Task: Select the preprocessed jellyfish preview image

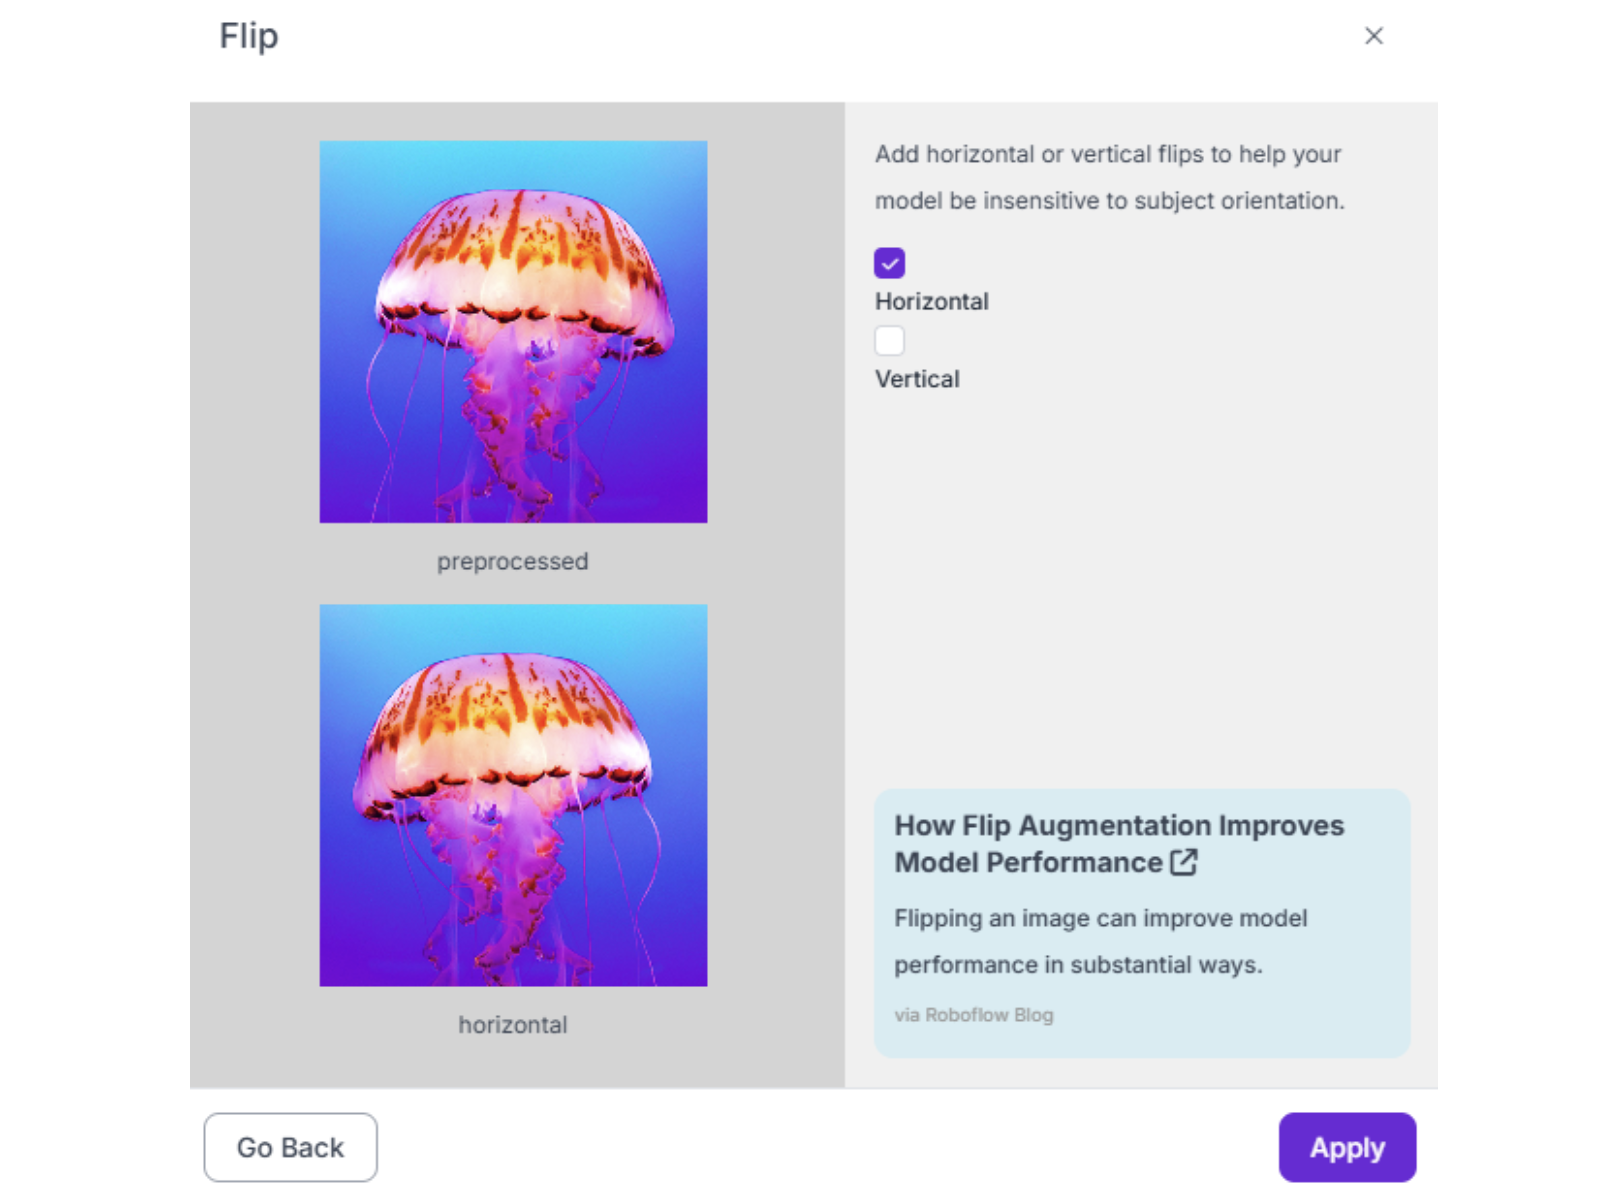Action: 513,331
